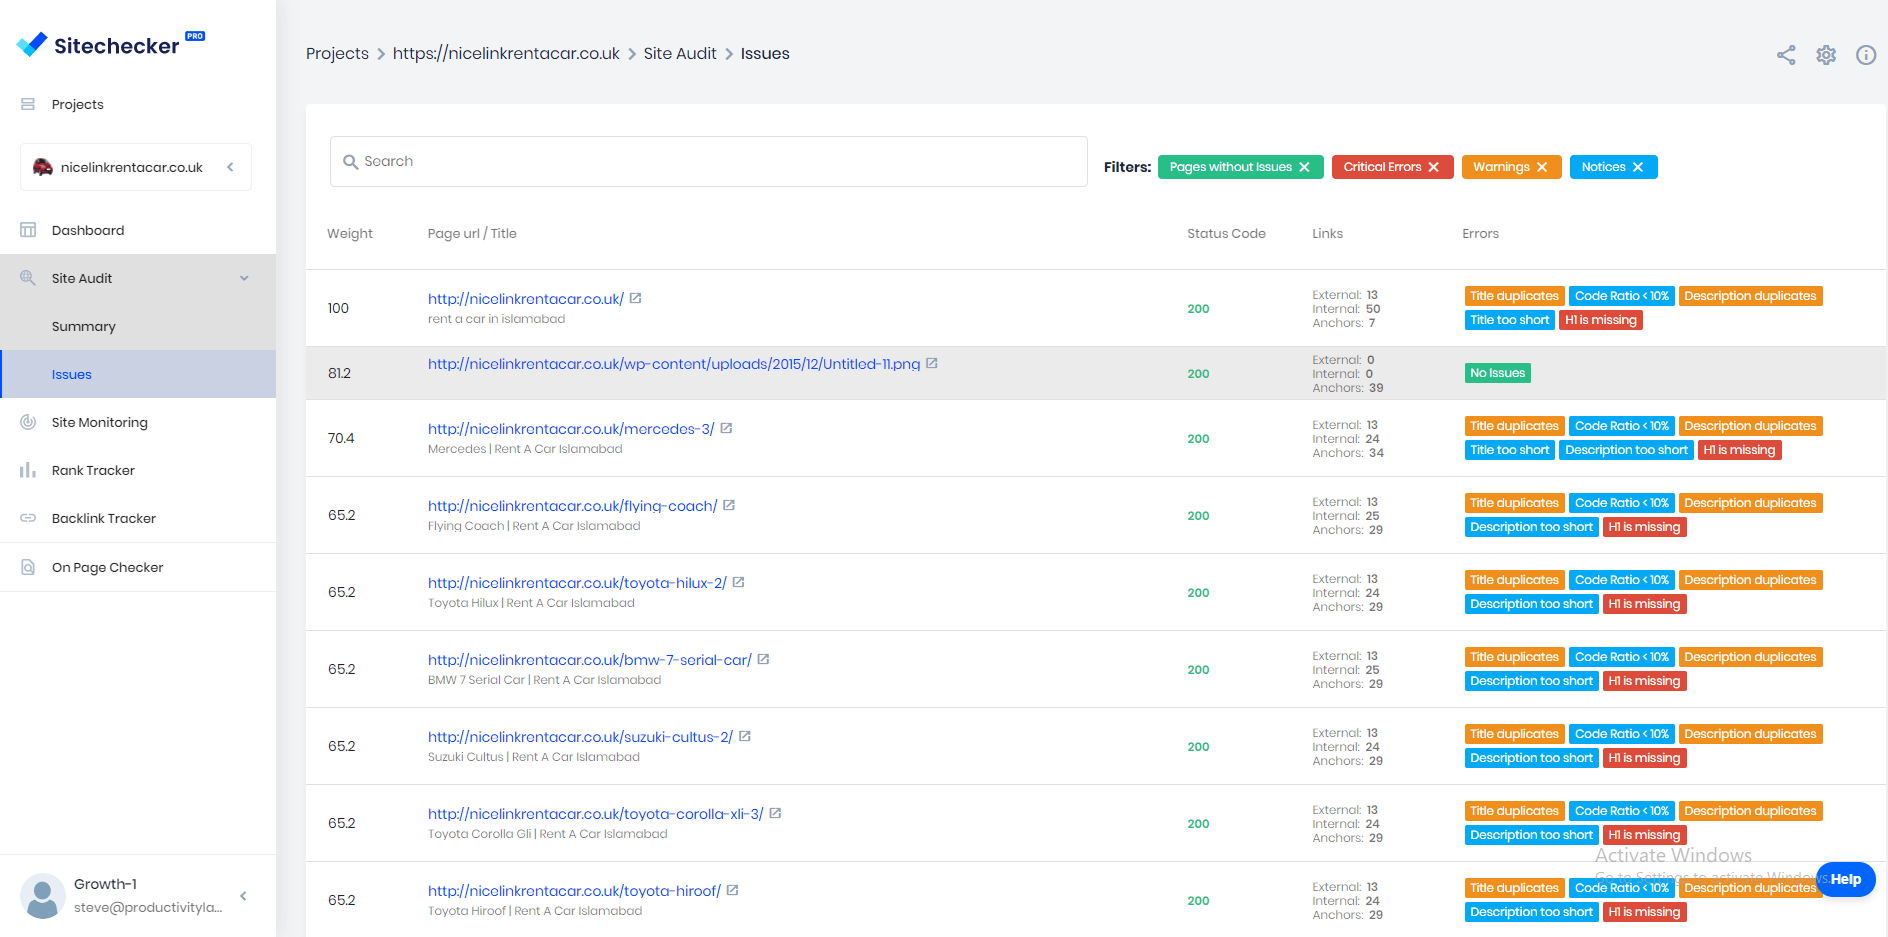Image resolution: width=1888 pixels, height=937 pixels.
Task: Click the Status Code column header
Action: (x=1226, y=234)
